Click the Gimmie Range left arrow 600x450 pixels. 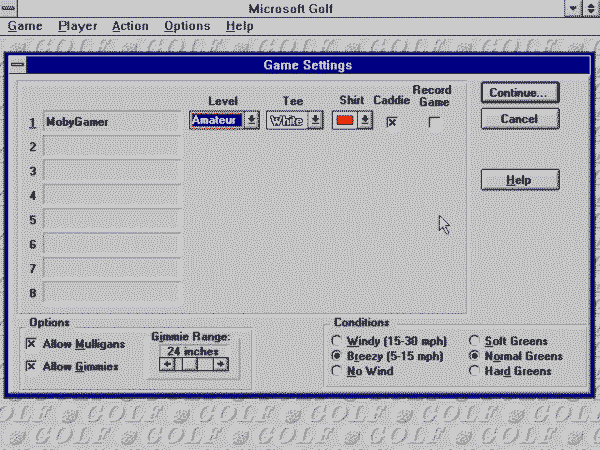tap(167, 365)
